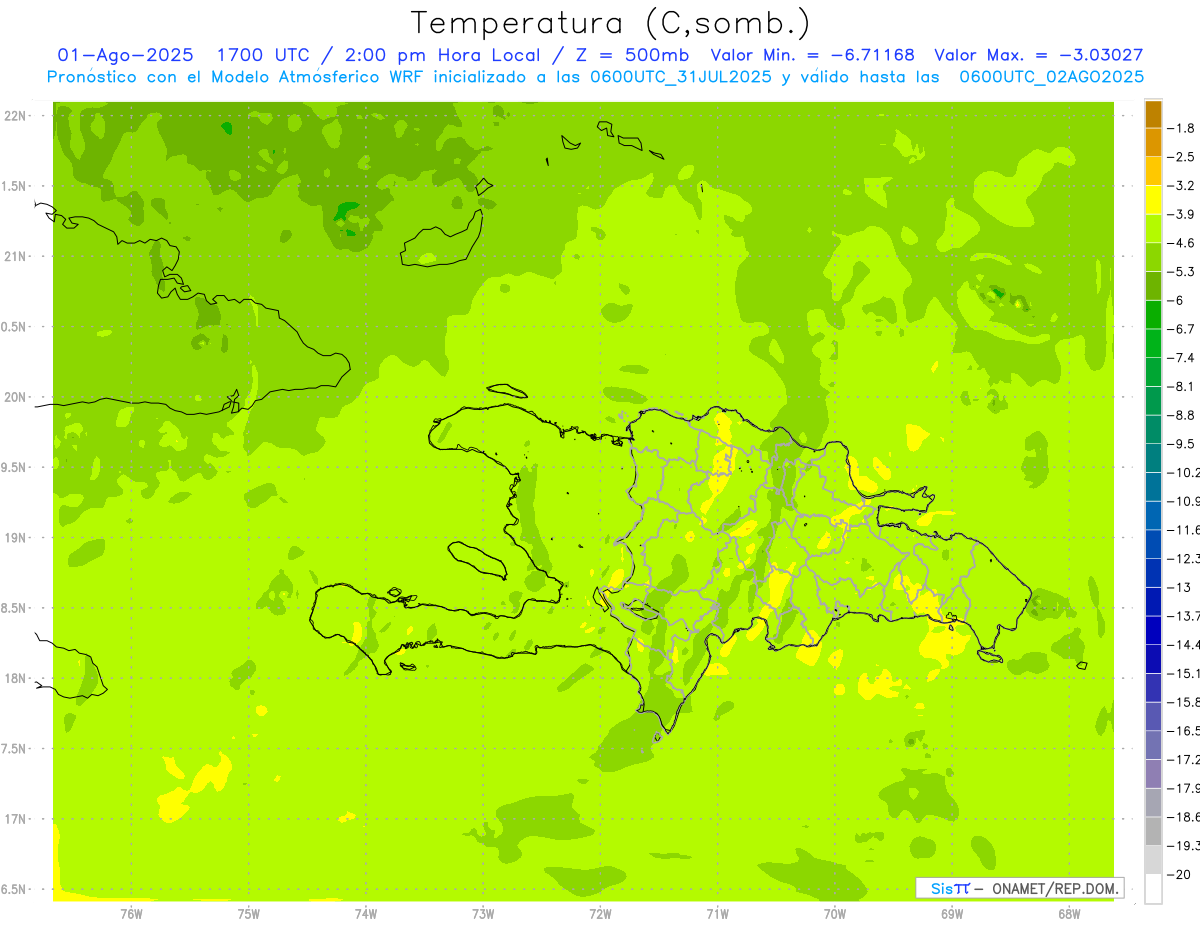Pick the yellow swatch between -3.2 and -3.9

click(1154, 200)
